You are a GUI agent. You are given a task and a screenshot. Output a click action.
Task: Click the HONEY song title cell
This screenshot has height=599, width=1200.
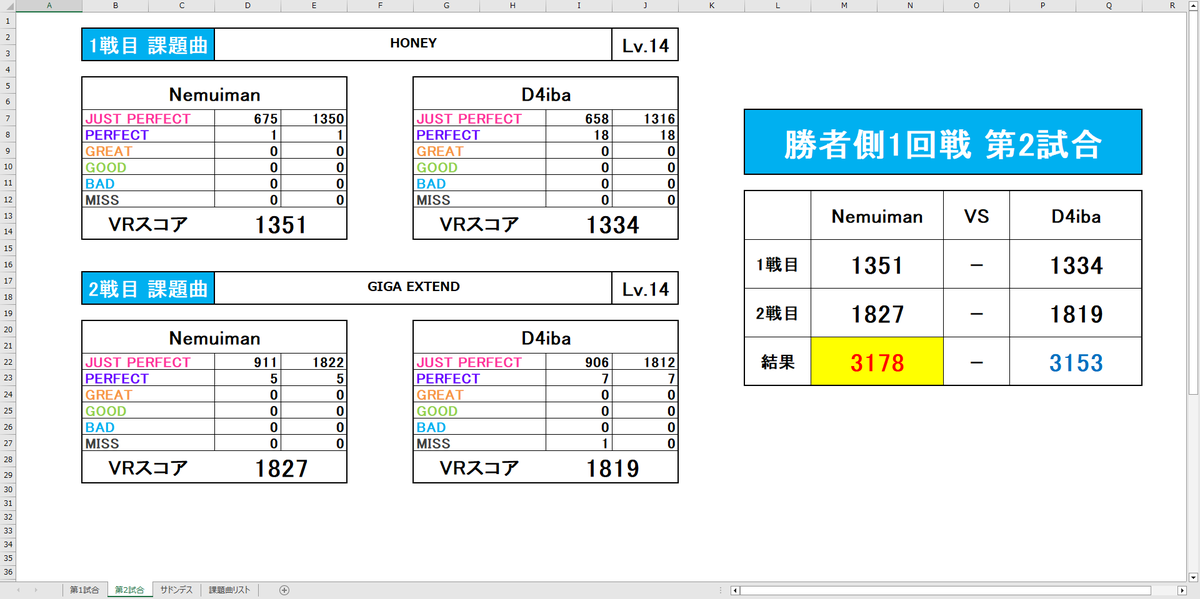tap(413, 44)
